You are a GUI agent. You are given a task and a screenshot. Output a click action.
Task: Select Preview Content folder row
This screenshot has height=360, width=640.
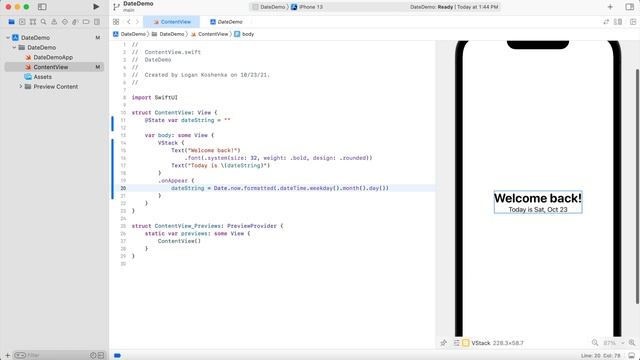(x=54, y=87)
